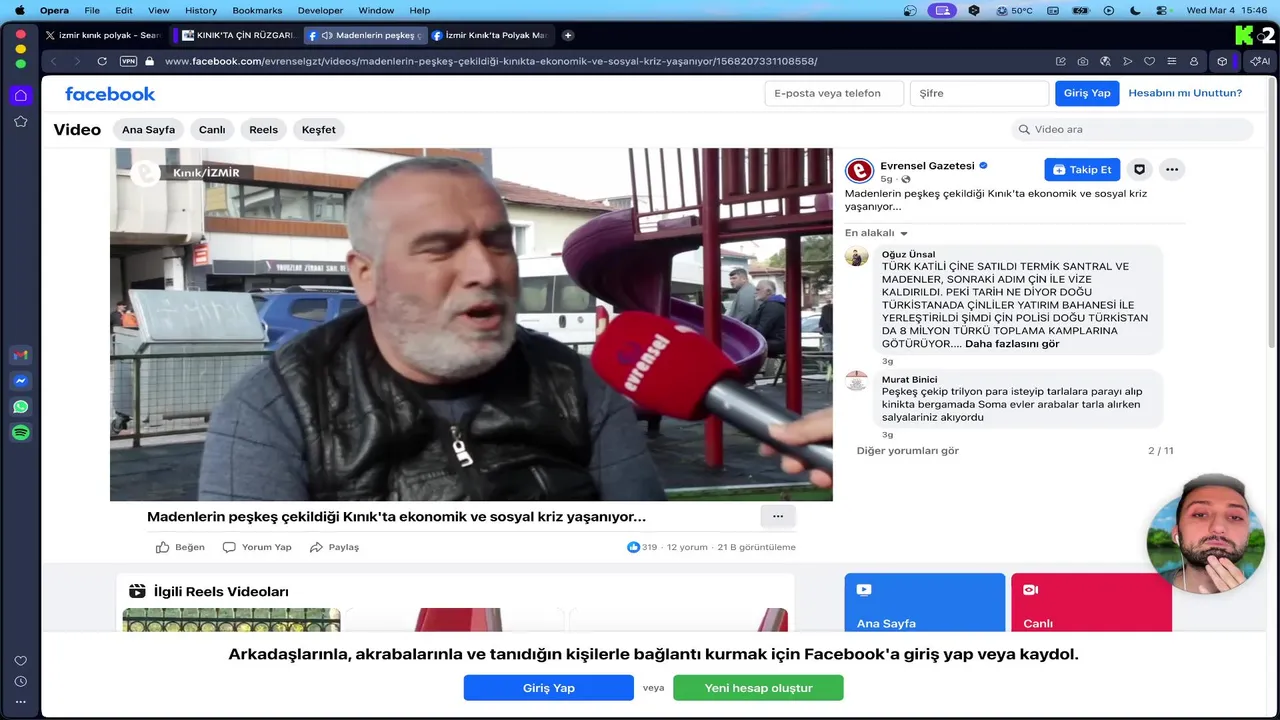Mute audio on Madenlerin peşkeş tab
Screen dimensions: 1280x720
327,35
